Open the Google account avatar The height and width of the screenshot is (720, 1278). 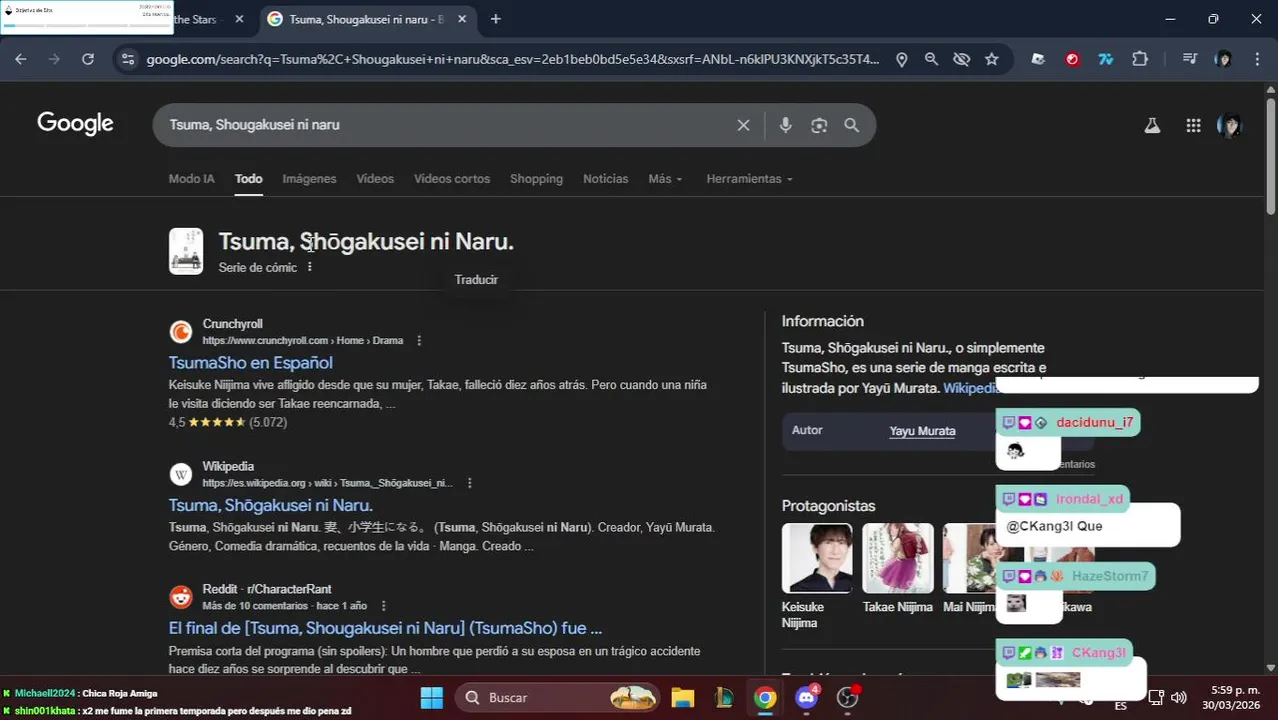tap(1230, 125)
